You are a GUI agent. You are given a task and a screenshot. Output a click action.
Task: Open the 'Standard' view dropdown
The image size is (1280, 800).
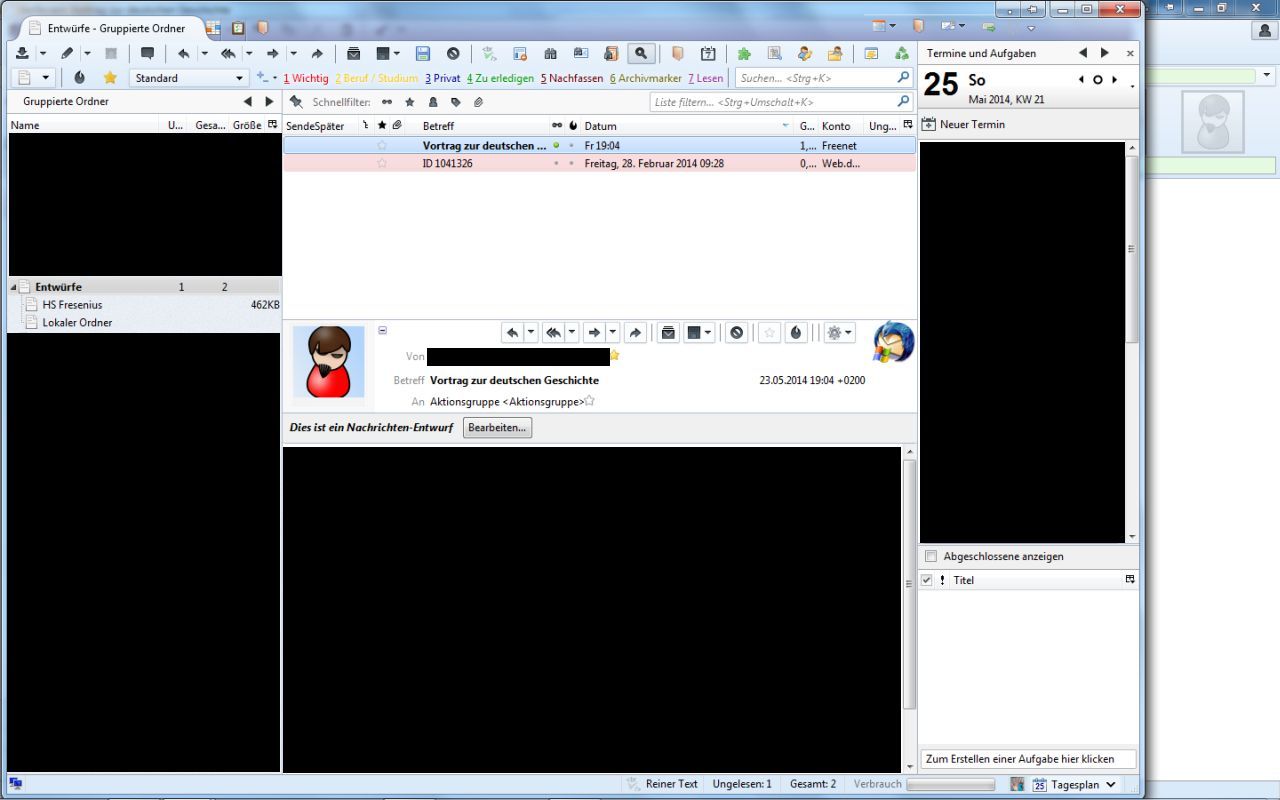(x=188, y=78)
